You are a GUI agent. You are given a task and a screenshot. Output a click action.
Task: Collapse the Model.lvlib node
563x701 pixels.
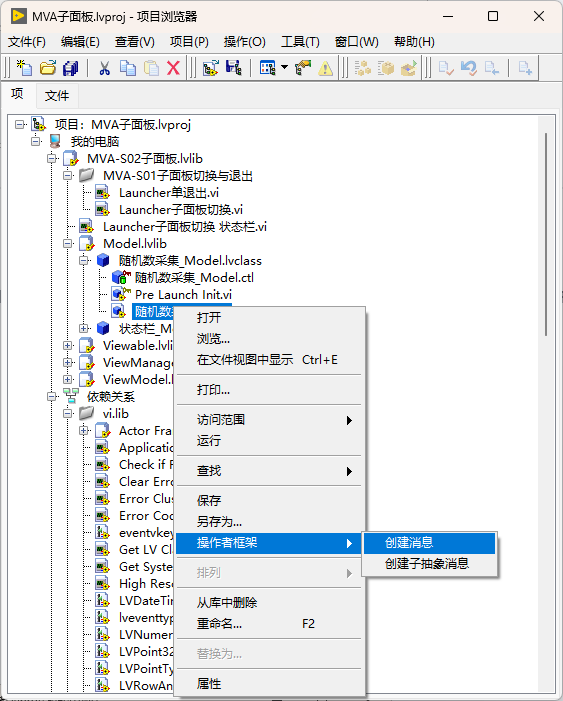tap(68, 243)
